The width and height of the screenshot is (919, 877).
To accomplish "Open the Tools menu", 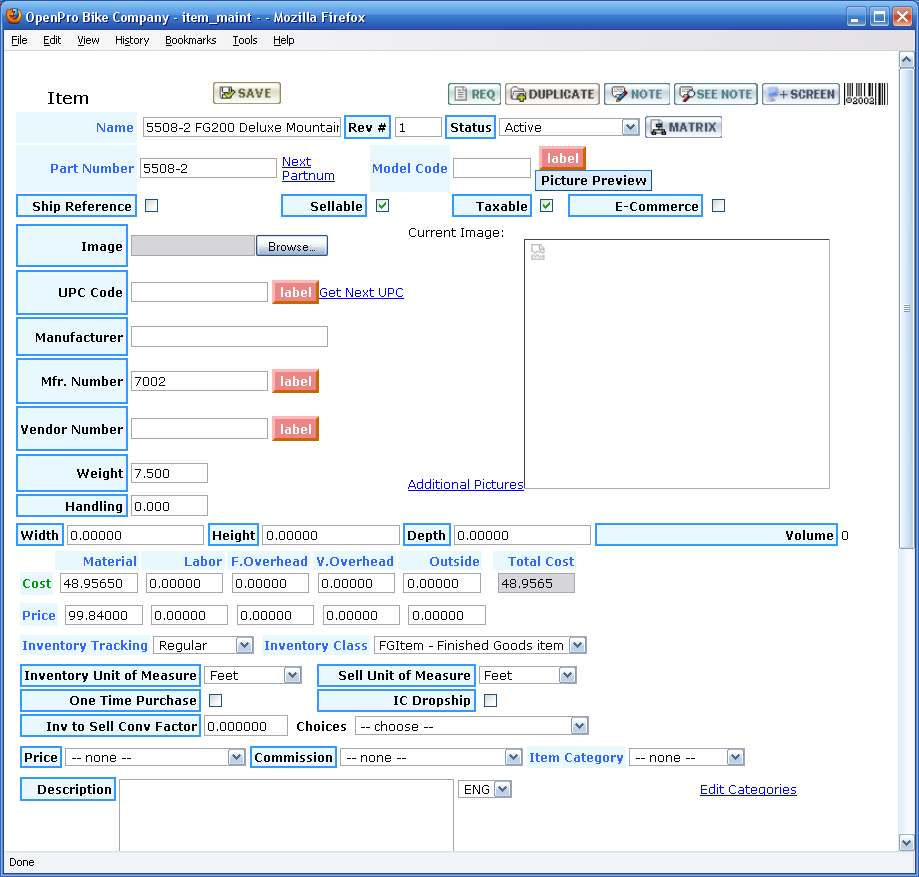I will click(245, 40).
